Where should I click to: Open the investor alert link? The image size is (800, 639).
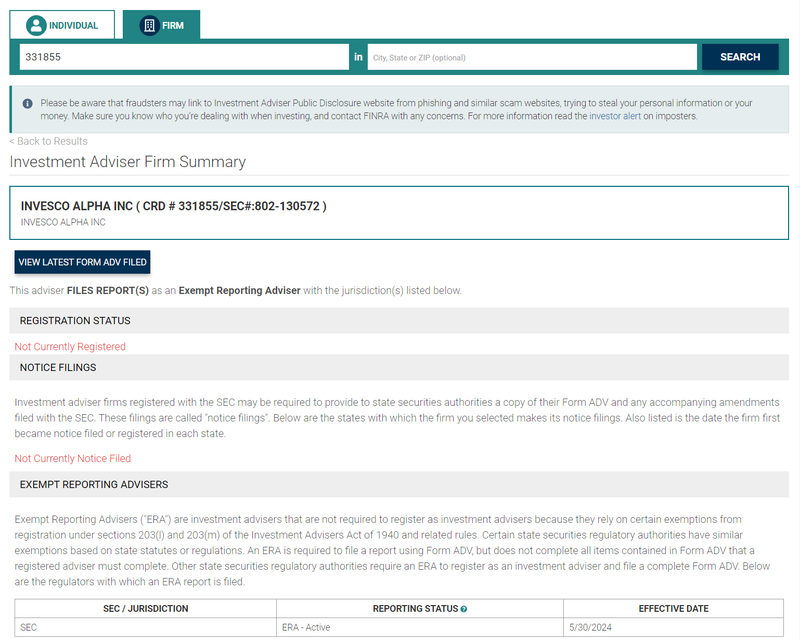[615, 116]
